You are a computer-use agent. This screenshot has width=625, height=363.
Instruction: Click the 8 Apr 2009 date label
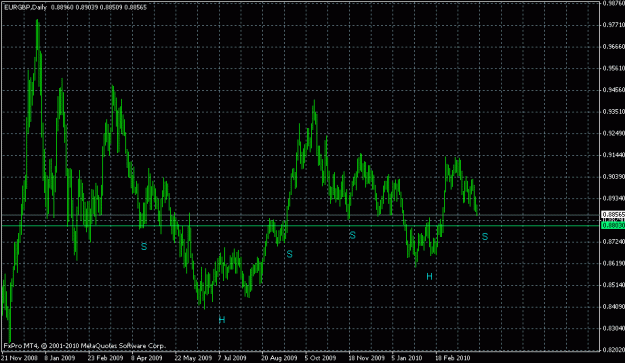(x=146, y=358)
